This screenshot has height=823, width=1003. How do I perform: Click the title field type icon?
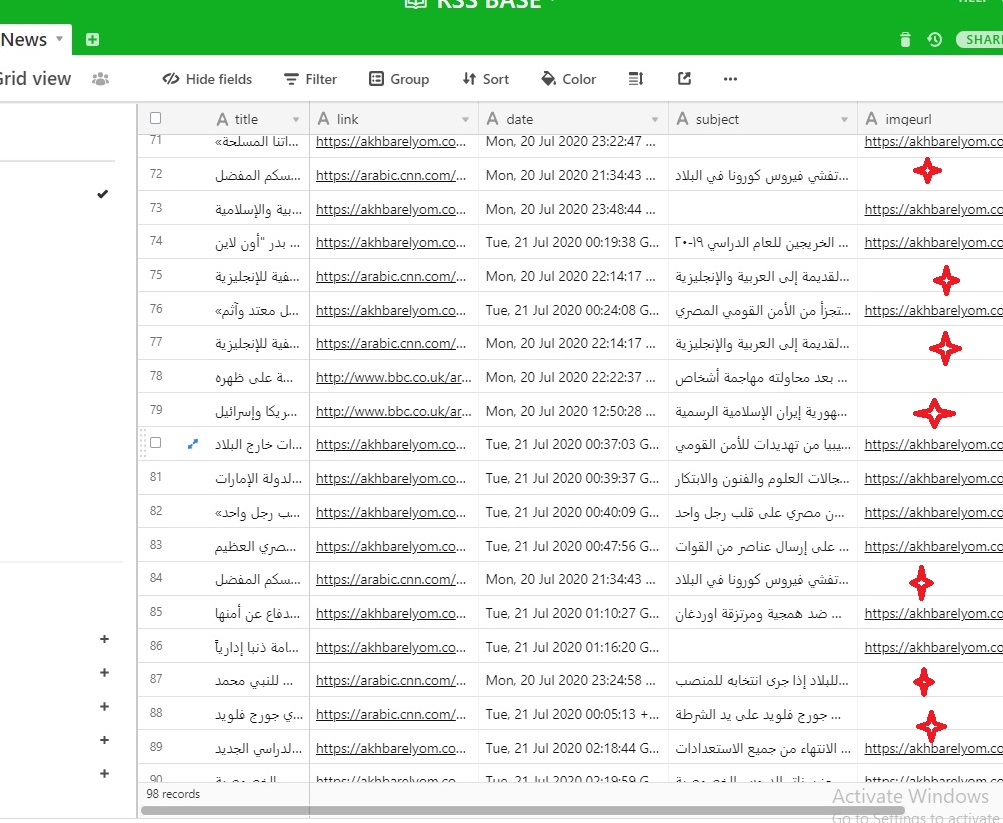pos(222,120)
